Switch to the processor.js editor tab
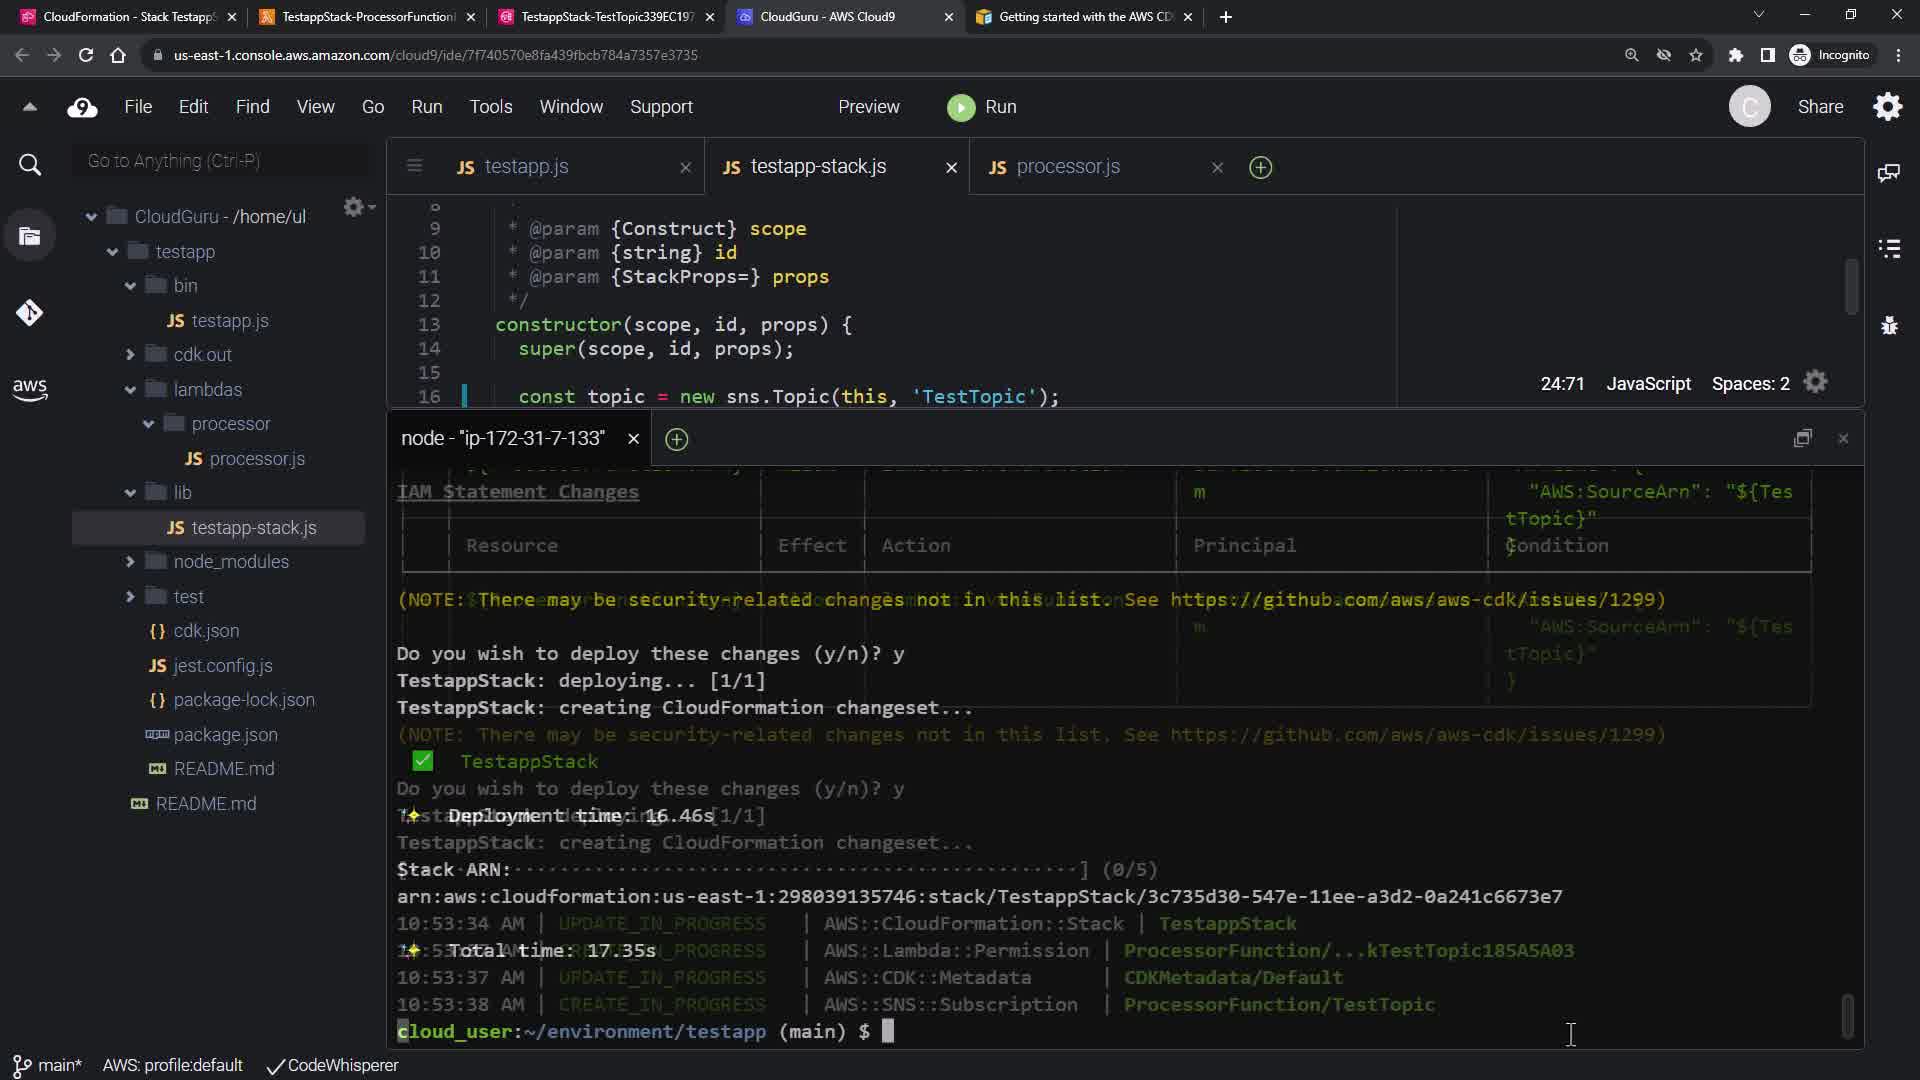Viewport: 1920px width, 1080px height. [1067, 167]
